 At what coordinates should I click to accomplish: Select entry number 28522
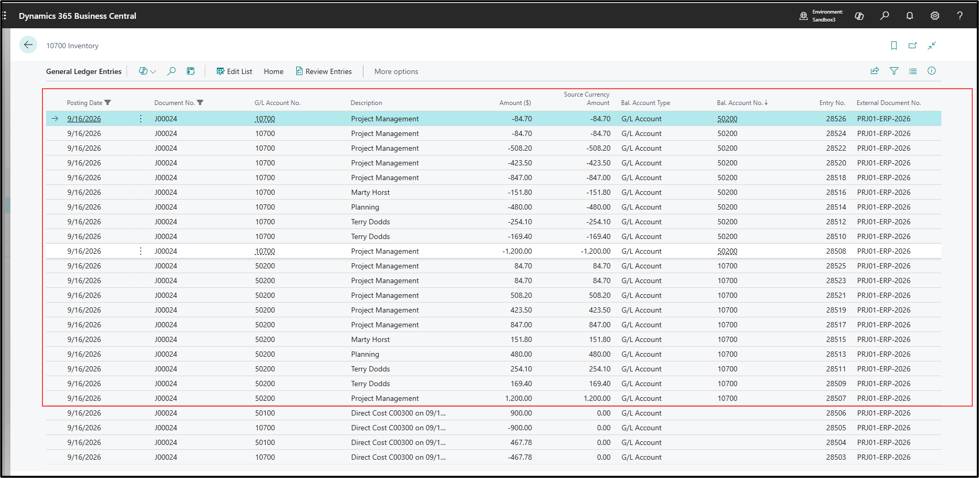pos(836,148)
